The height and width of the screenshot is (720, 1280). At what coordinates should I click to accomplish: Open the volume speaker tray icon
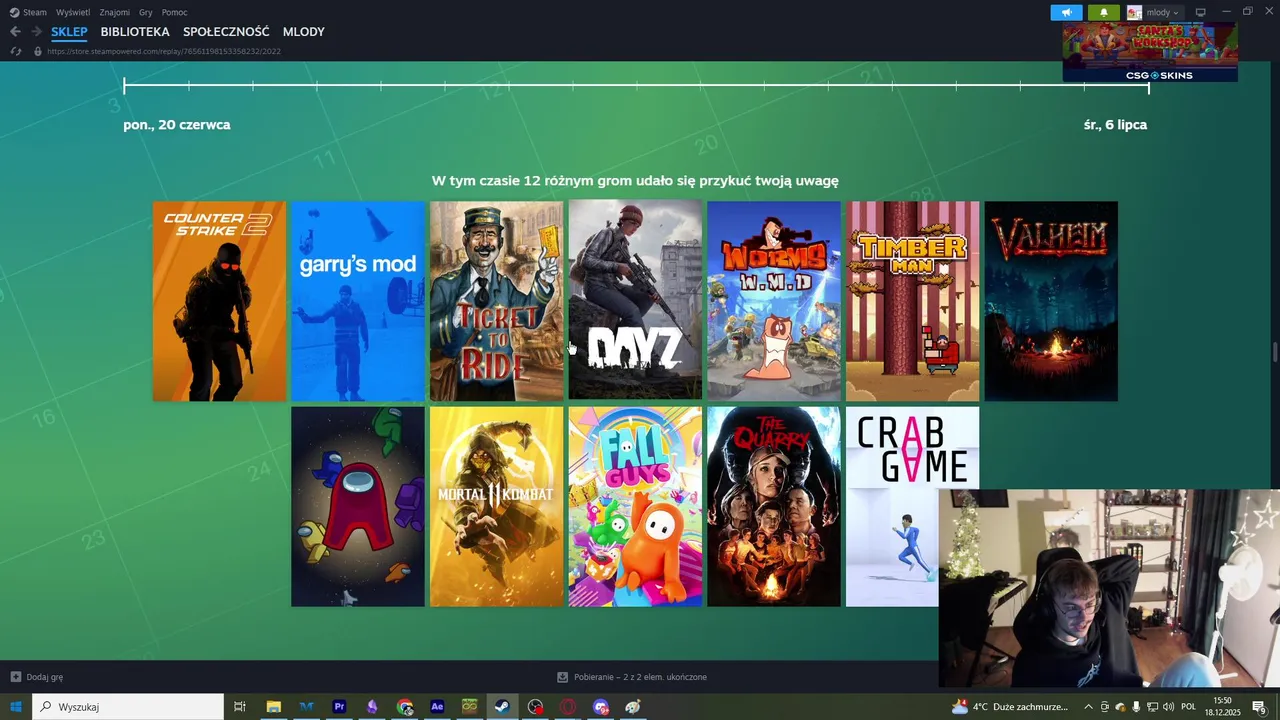tap(1167, 707)
